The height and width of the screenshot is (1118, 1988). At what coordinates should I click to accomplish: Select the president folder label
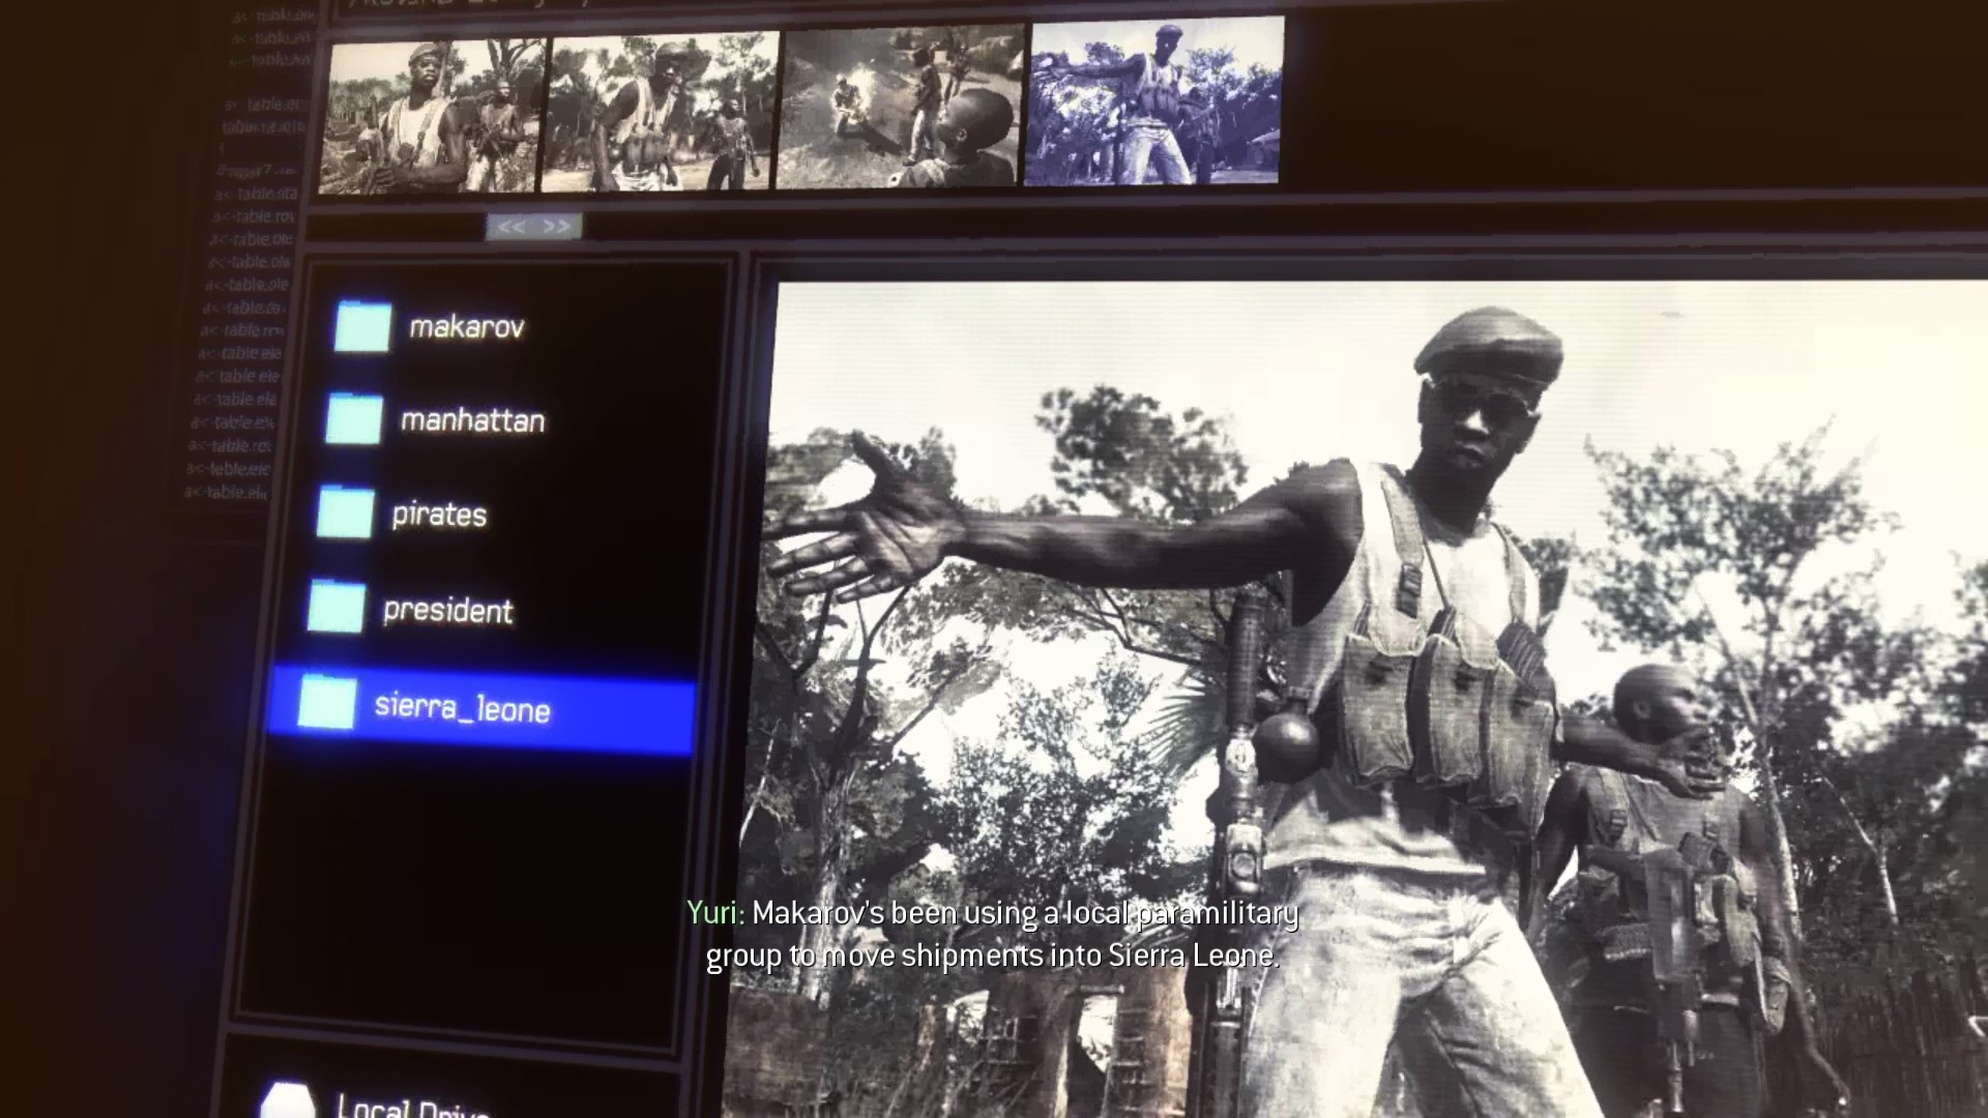448,610
